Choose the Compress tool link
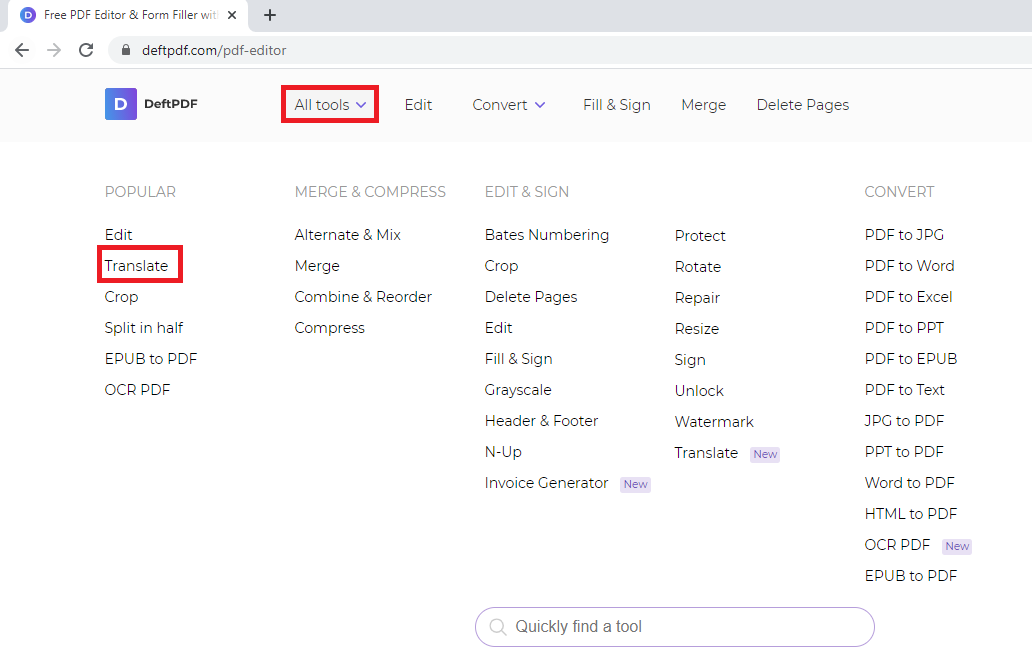The height and width of the screenshot is (672, 1032). (x=329, y=328)
